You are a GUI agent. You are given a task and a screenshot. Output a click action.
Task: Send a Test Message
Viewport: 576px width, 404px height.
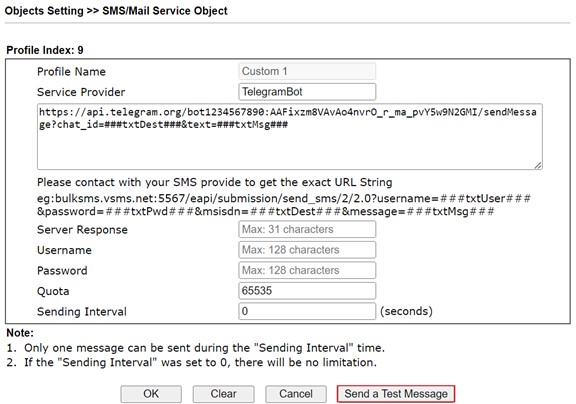(x=396, y=394)
